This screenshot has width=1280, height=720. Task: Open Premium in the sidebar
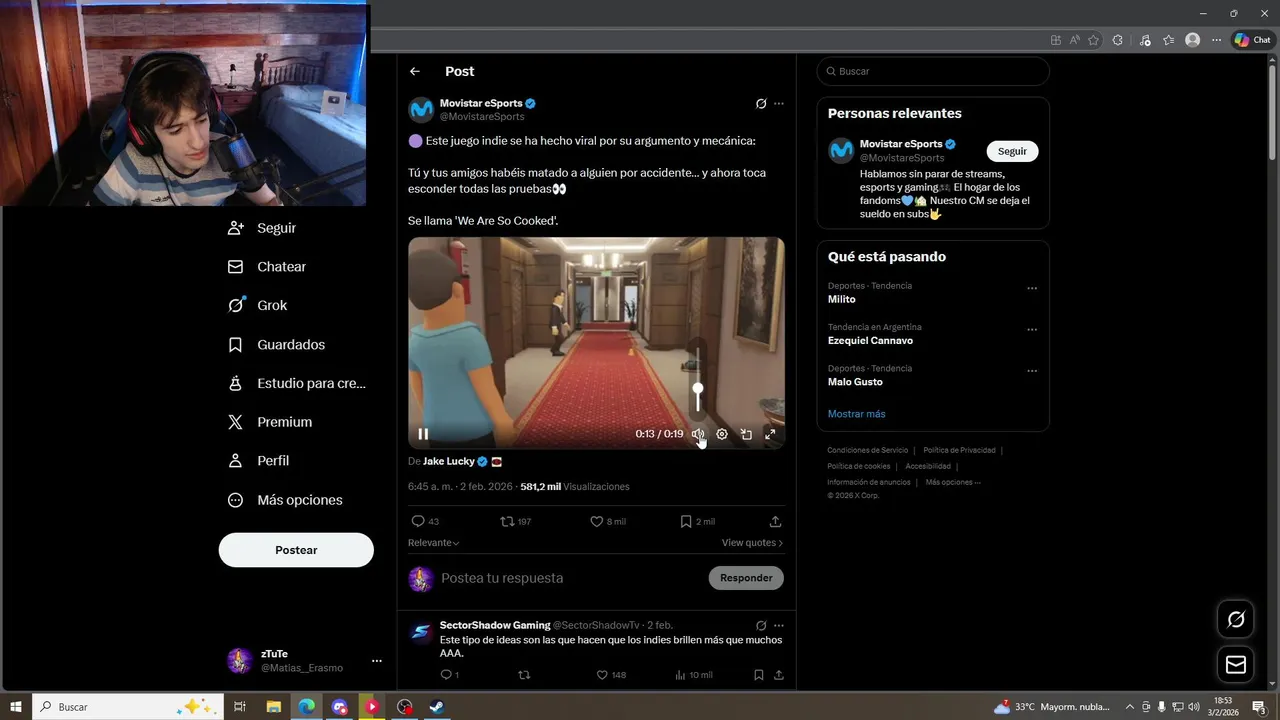tap(270, 422)
